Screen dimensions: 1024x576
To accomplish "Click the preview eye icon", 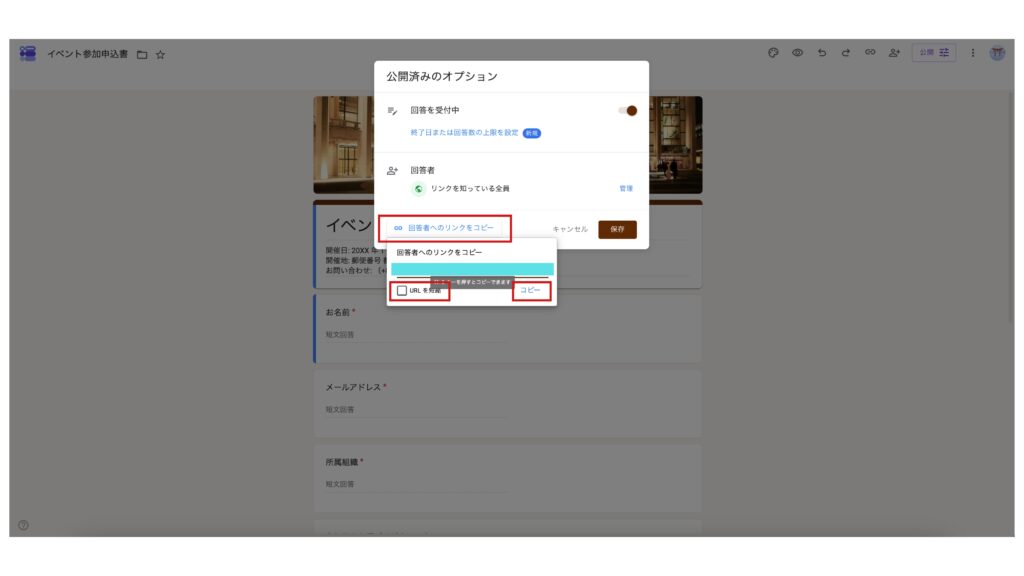I will (x=797, y=53).
